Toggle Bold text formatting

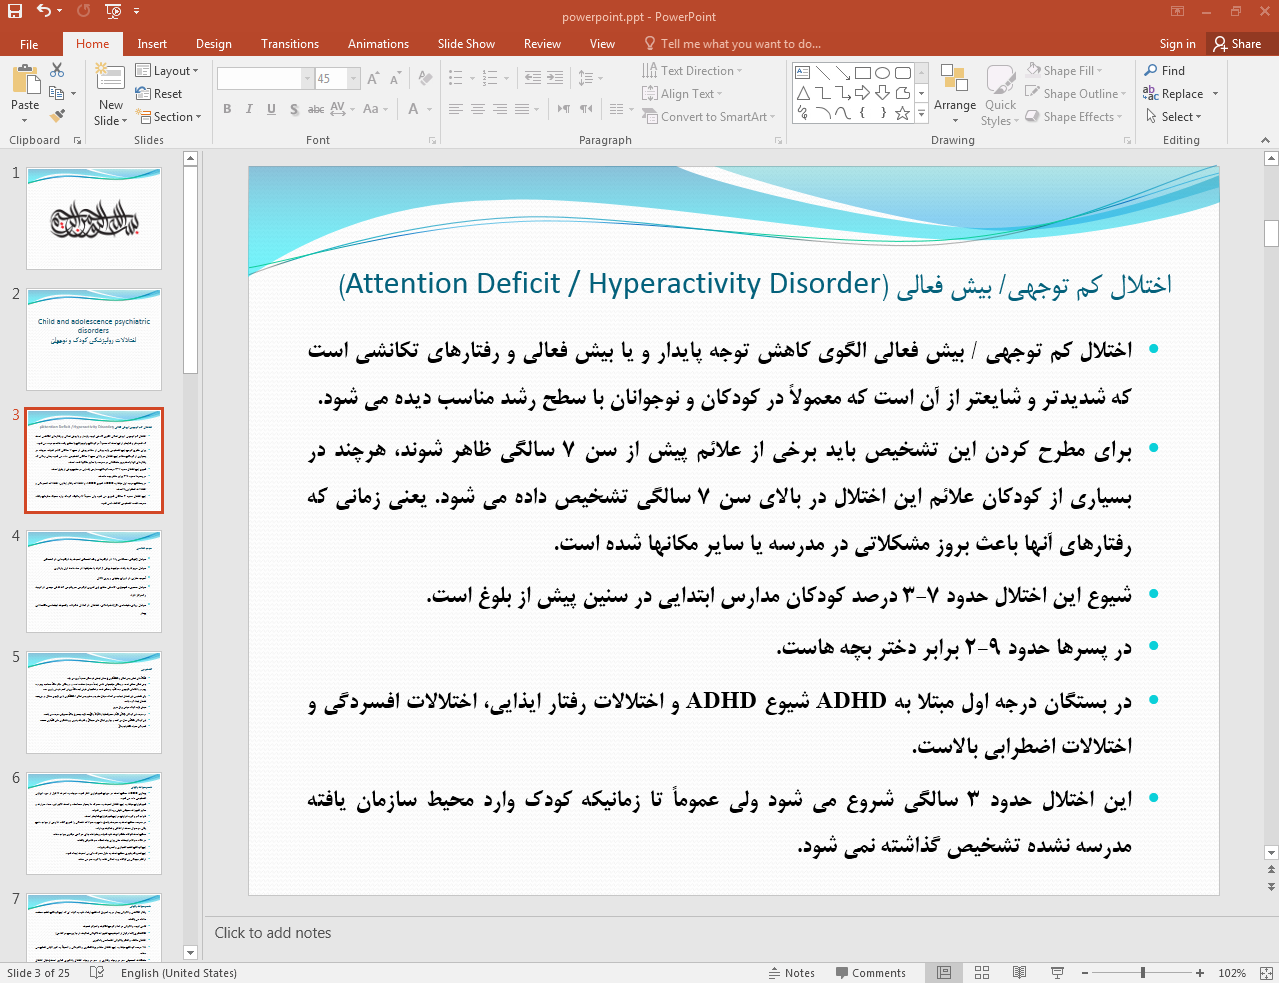(x=227, y=109)
